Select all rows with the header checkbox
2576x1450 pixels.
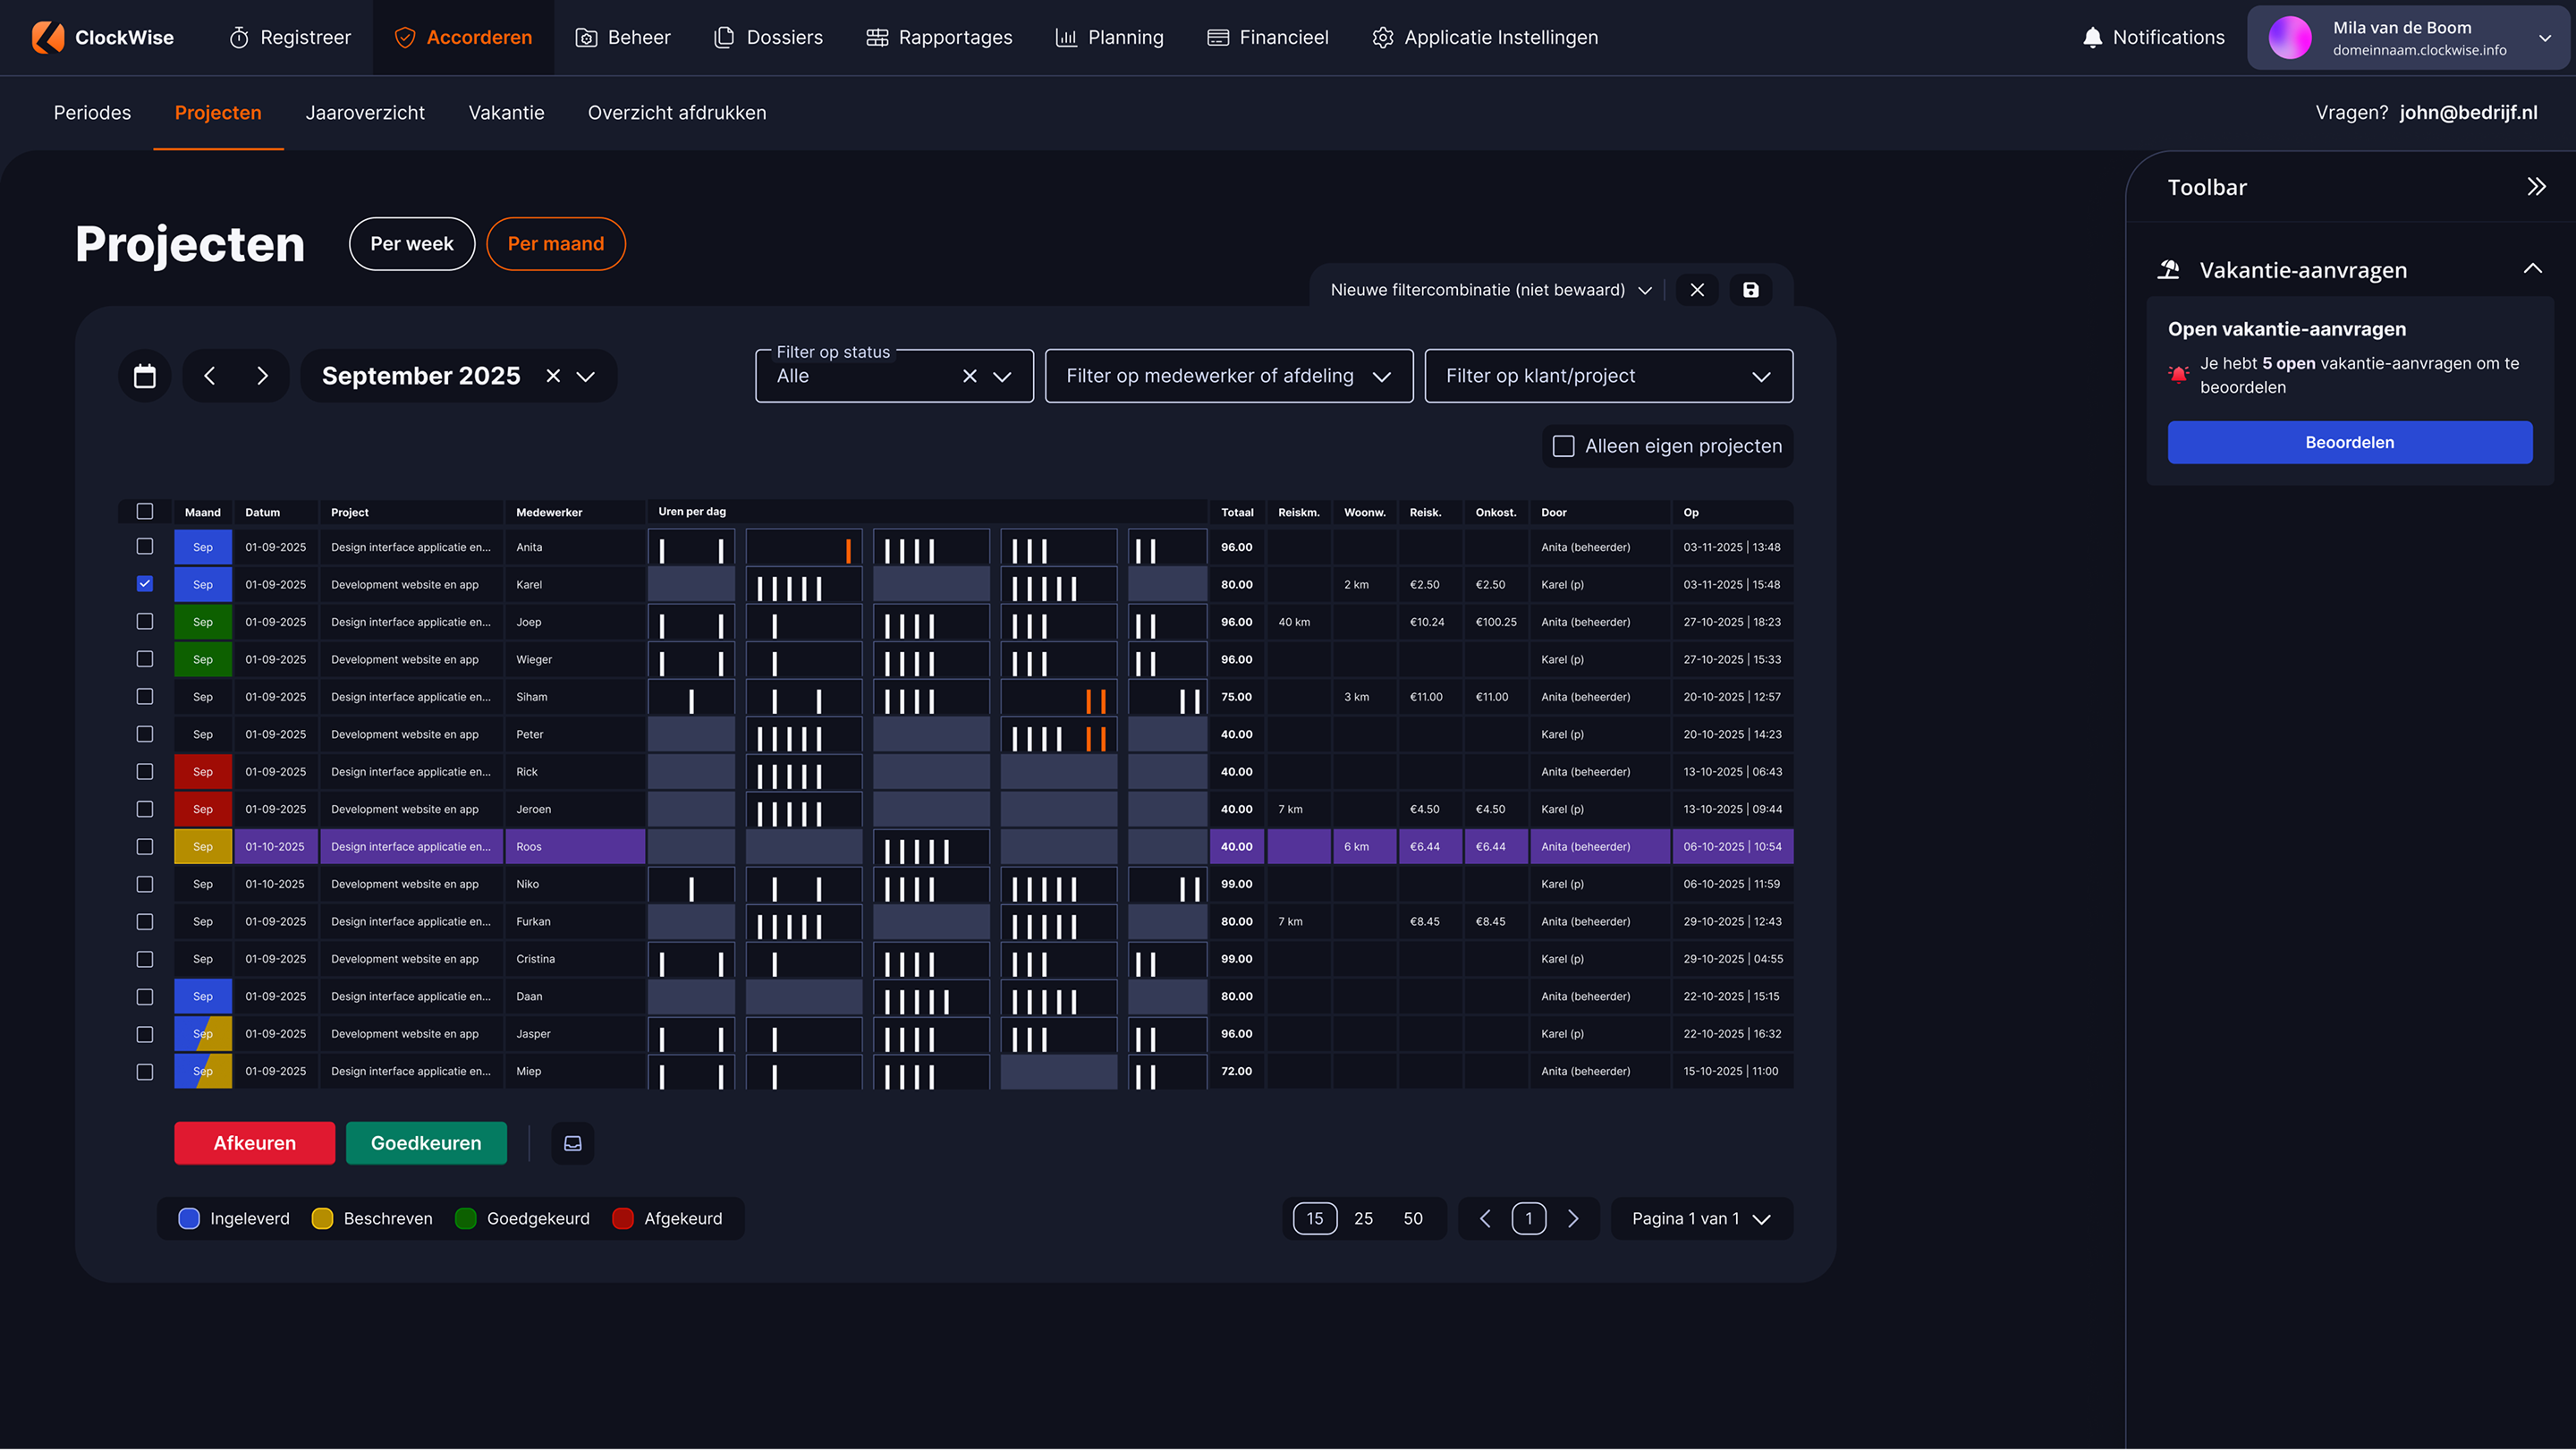click(145, 511)
